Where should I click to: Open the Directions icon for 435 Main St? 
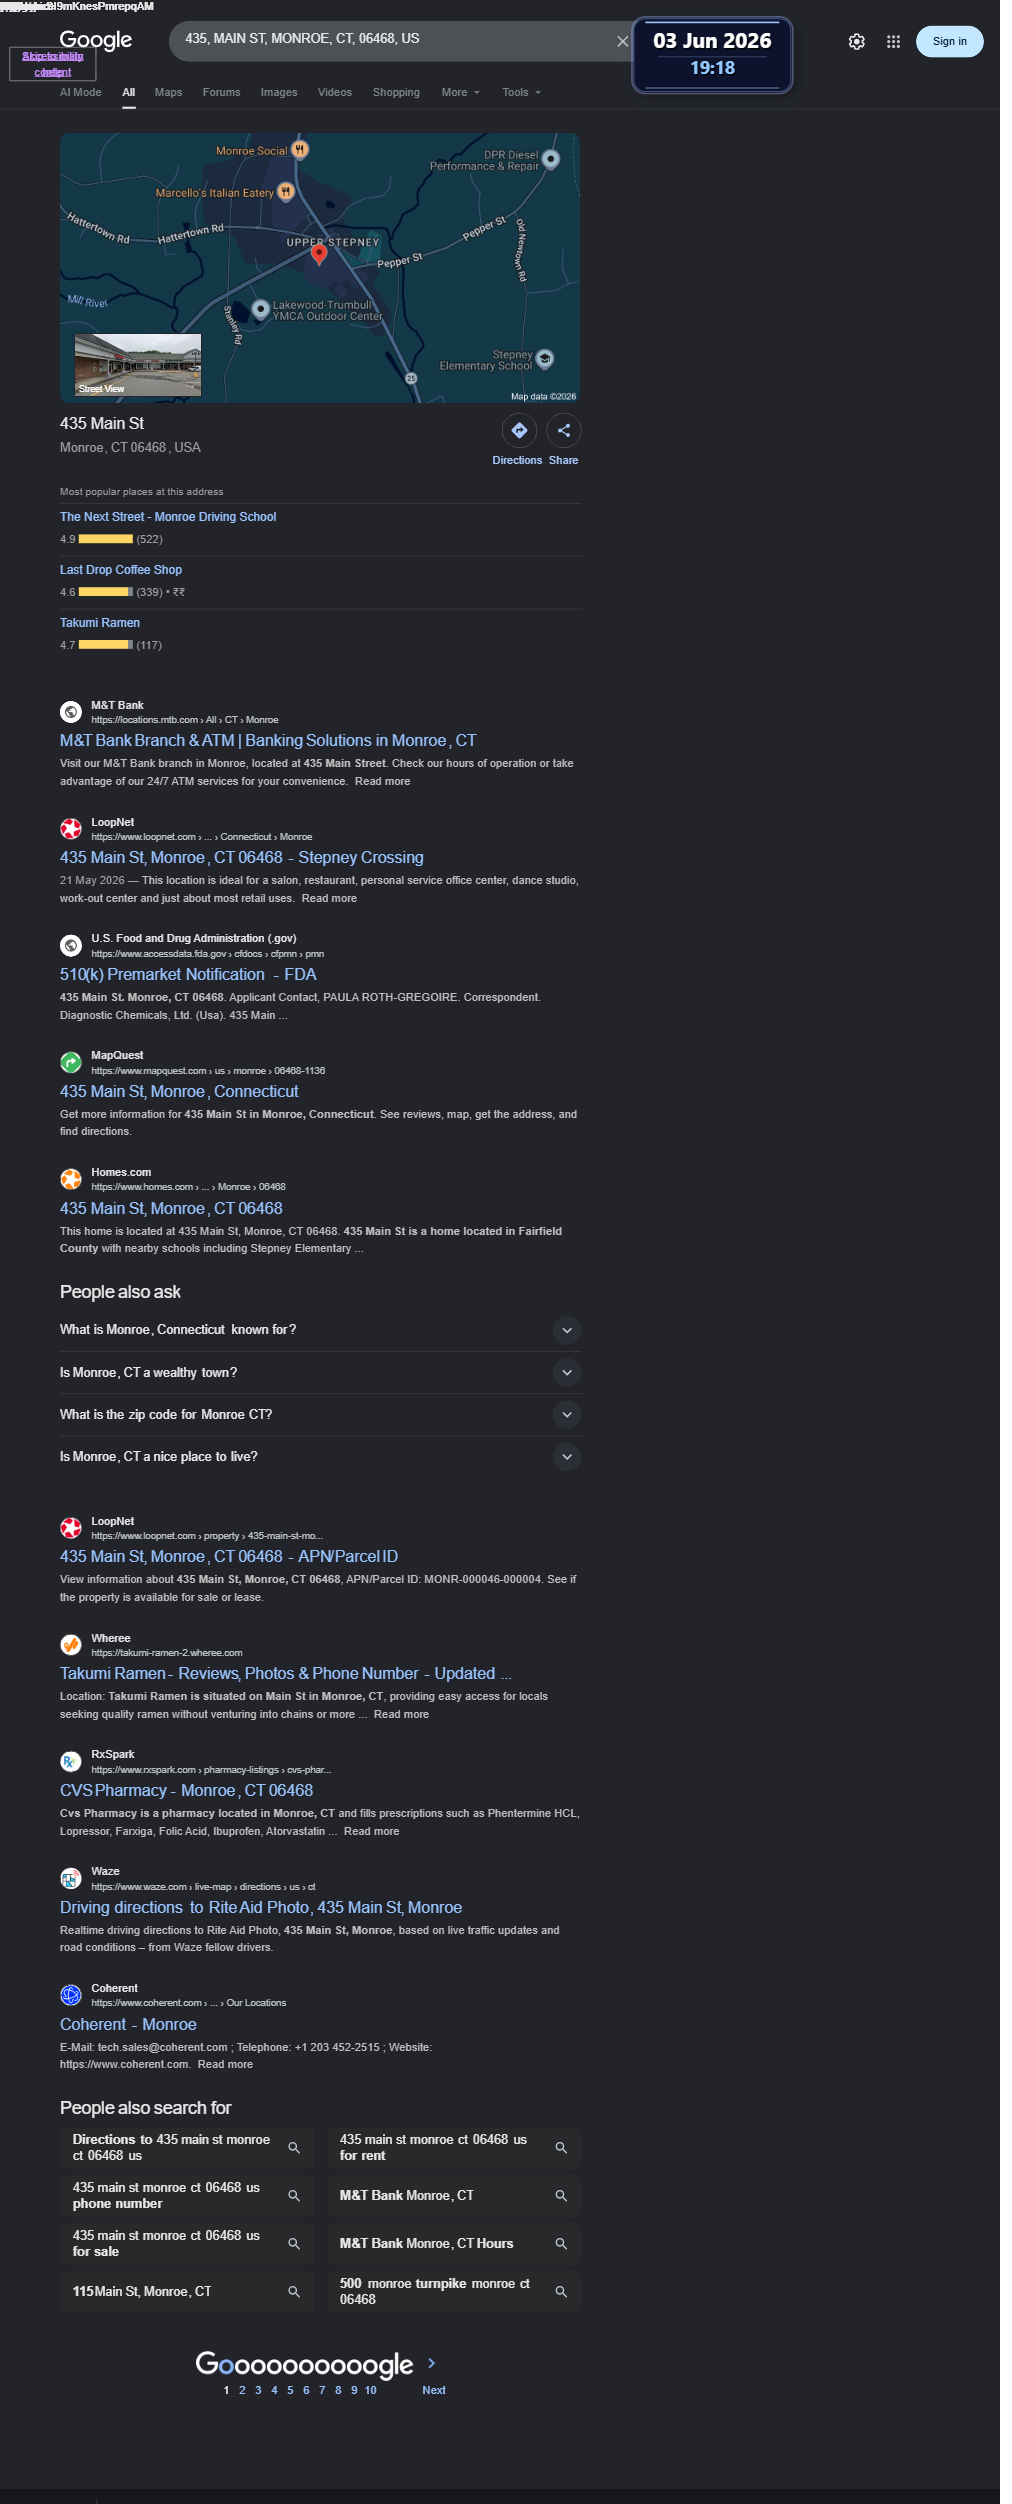(x=519, y=430)
